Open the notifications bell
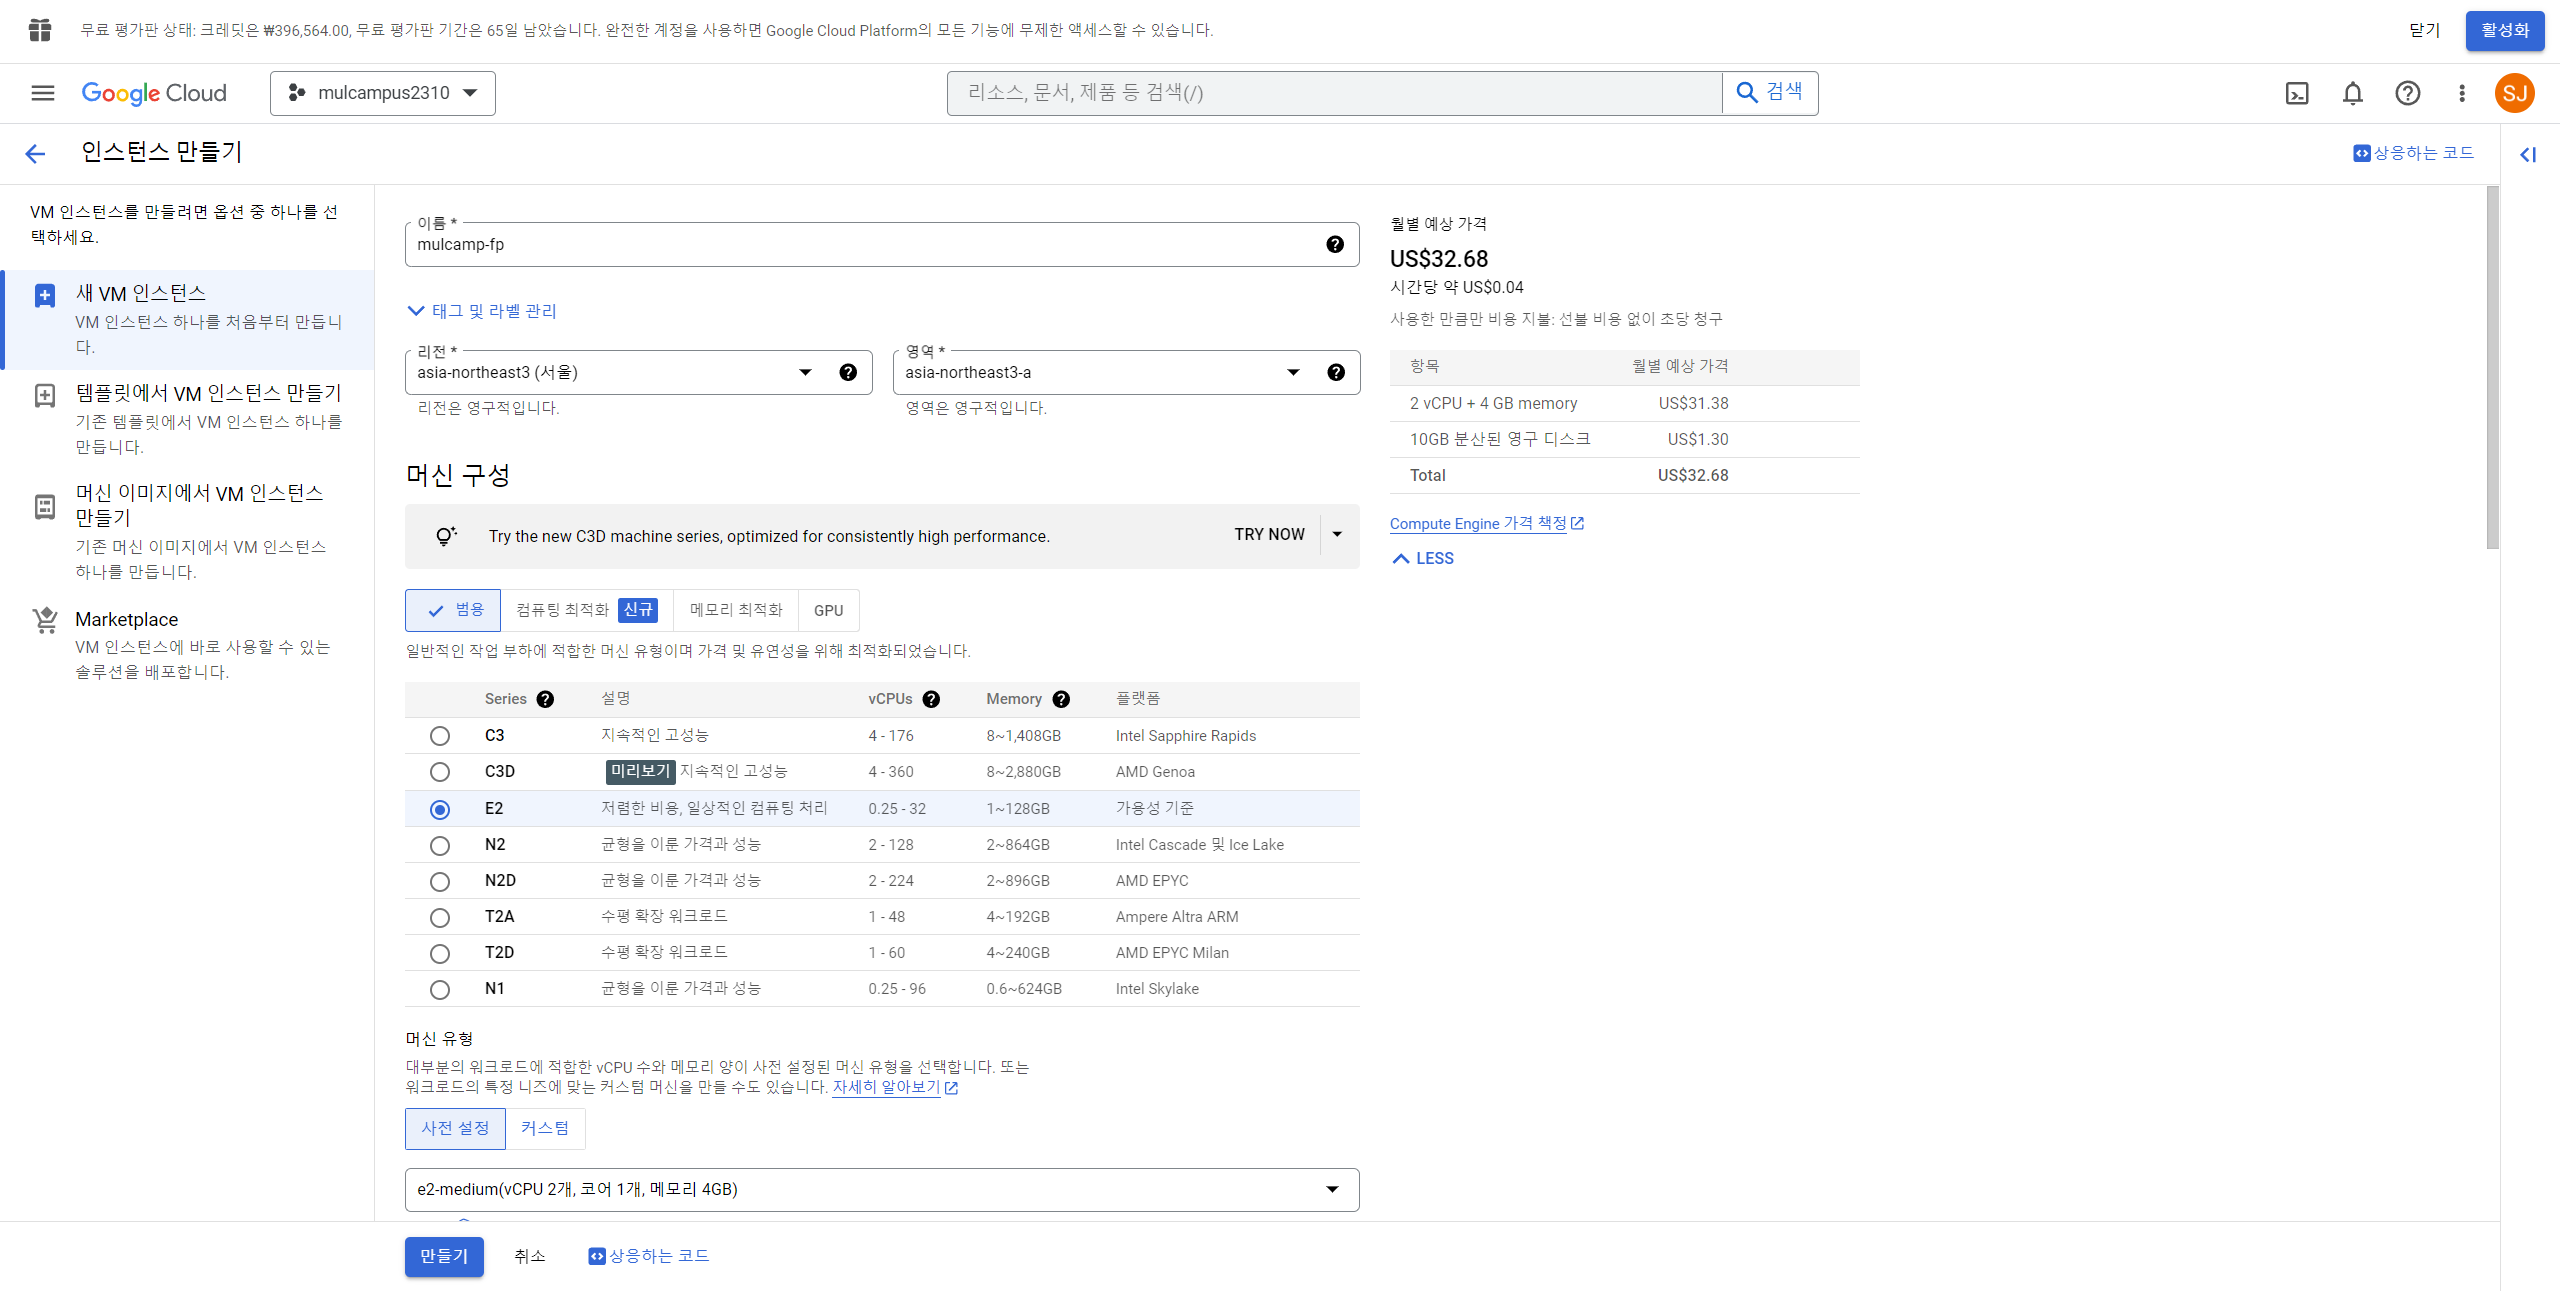 [x=2352, y=93]
